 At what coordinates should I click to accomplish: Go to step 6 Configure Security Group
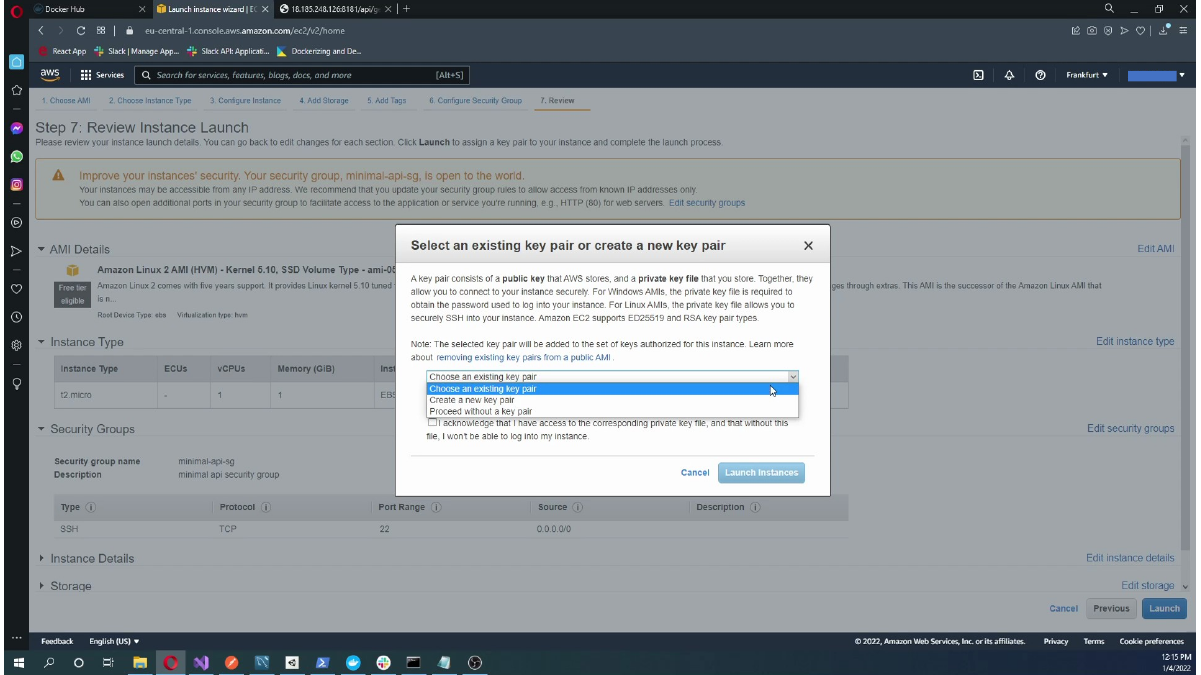coord(475,101)
